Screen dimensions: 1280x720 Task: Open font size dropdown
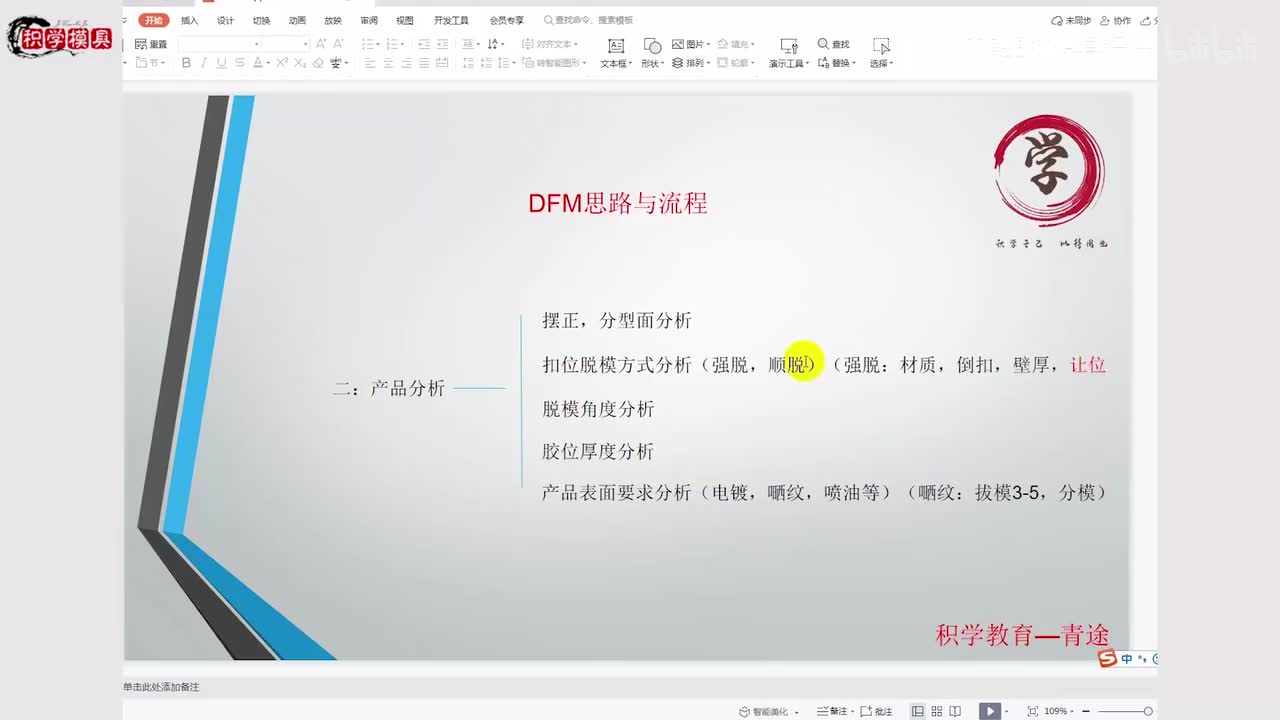coord(305,44)
